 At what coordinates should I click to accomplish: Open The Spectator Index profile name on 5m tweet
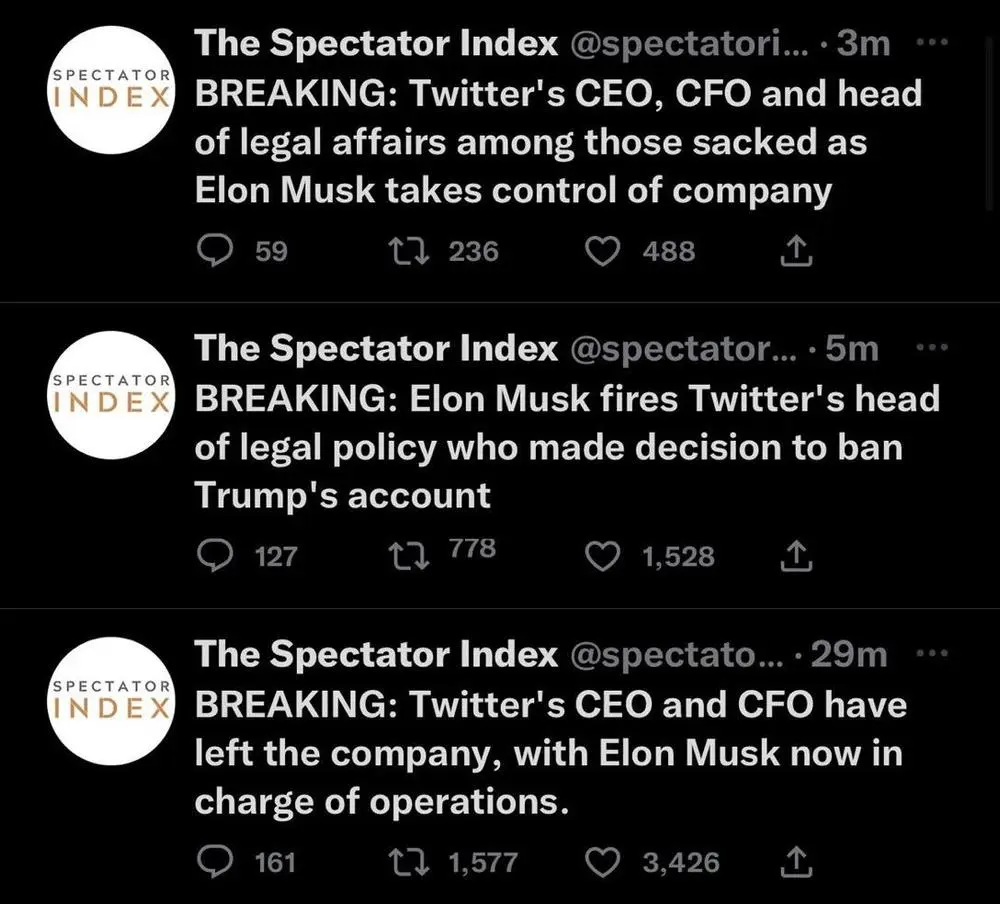coord(376,348)
